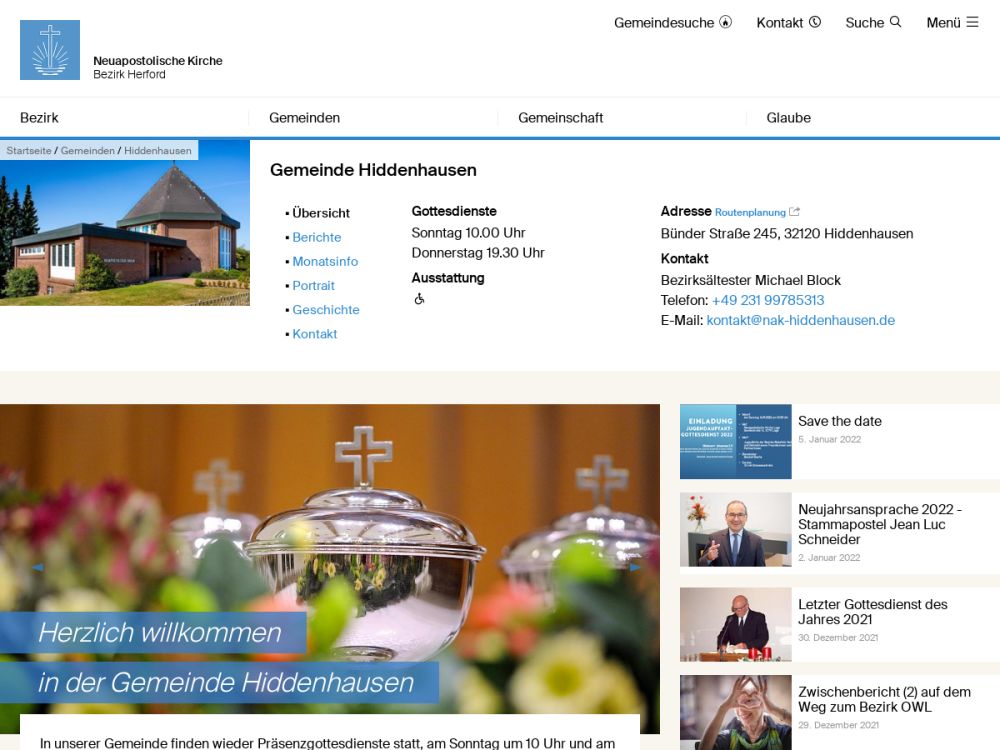Expand the Gemeinden navigation menu
Image resolution: width=1000 pixels, height=750 pixels.
click(304, 118)
